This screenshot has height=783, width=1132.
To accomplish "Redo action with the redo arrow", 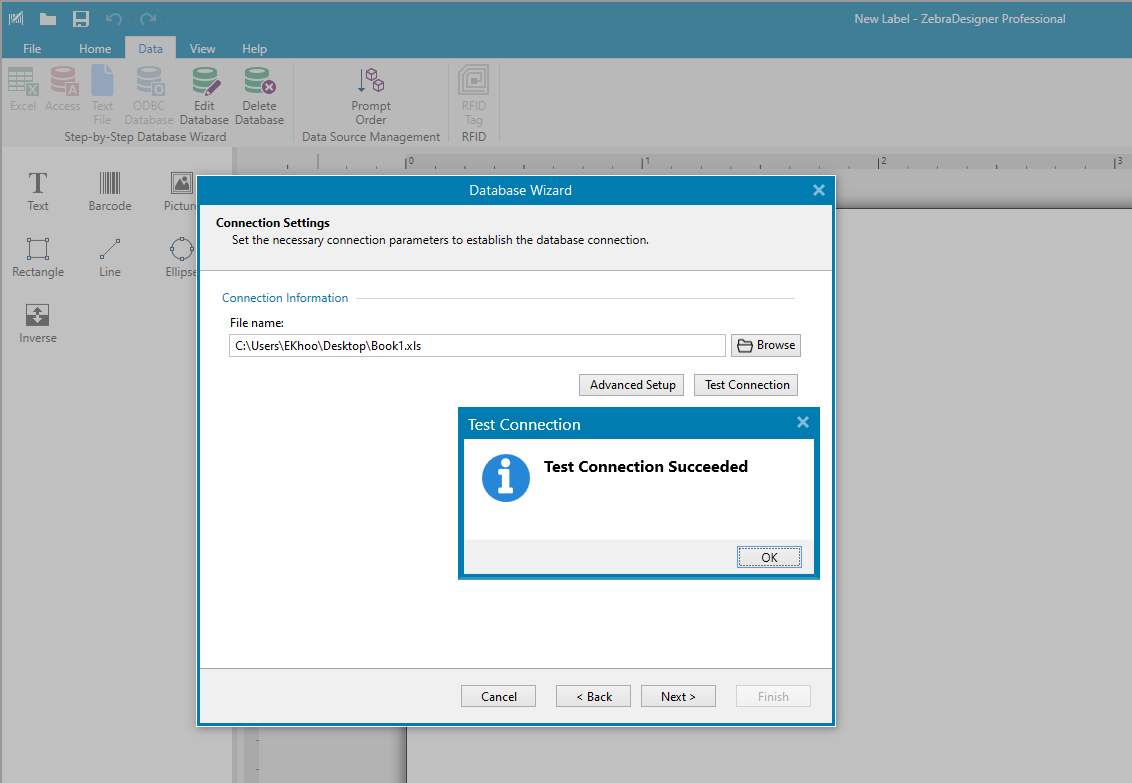I will (x=148, y=19).
